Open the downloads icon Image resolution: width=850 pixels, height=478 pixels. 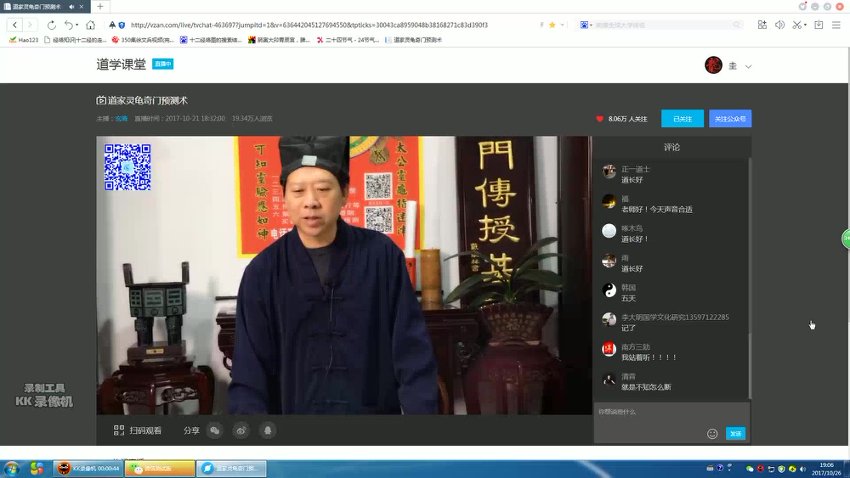(819, 25)
